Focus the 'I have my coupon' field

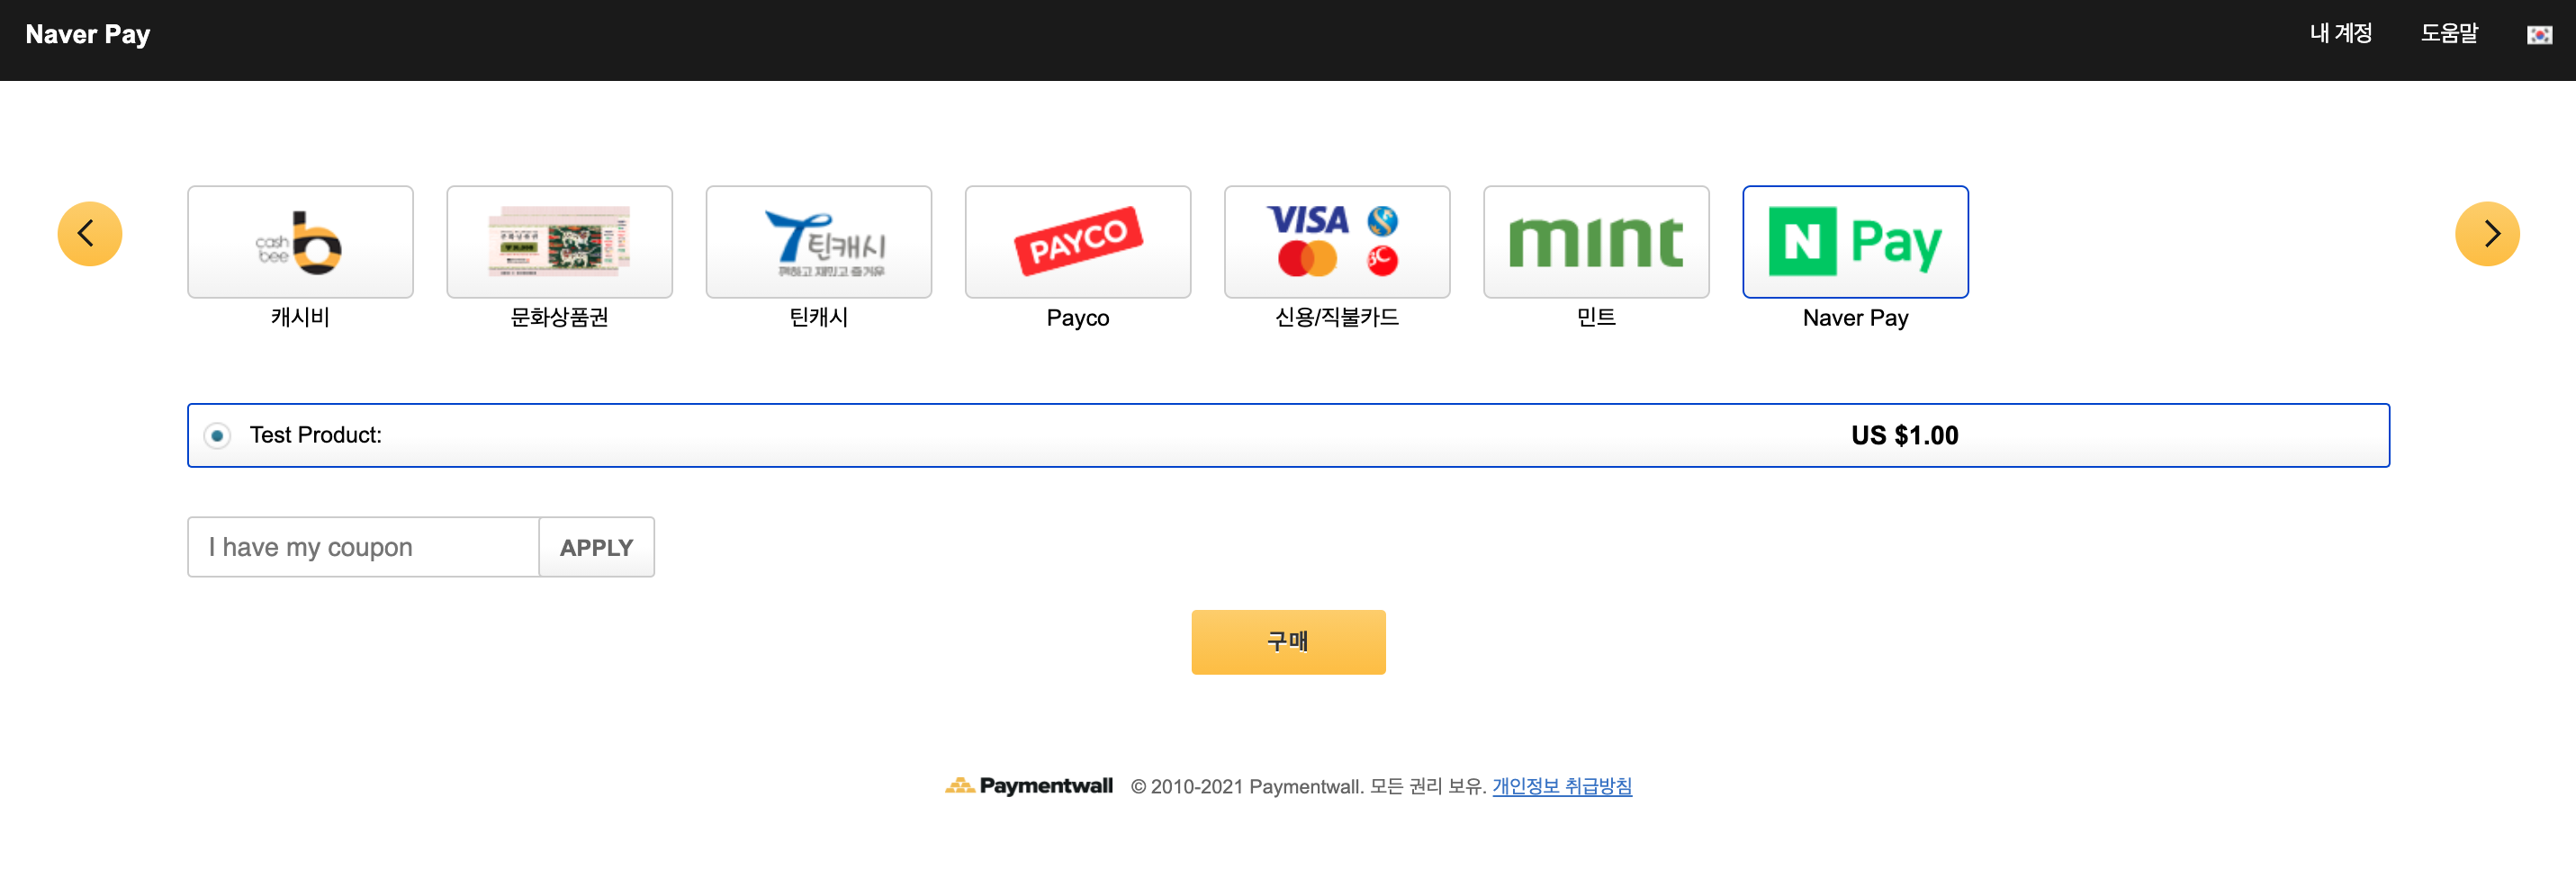[x=363, y=547]
